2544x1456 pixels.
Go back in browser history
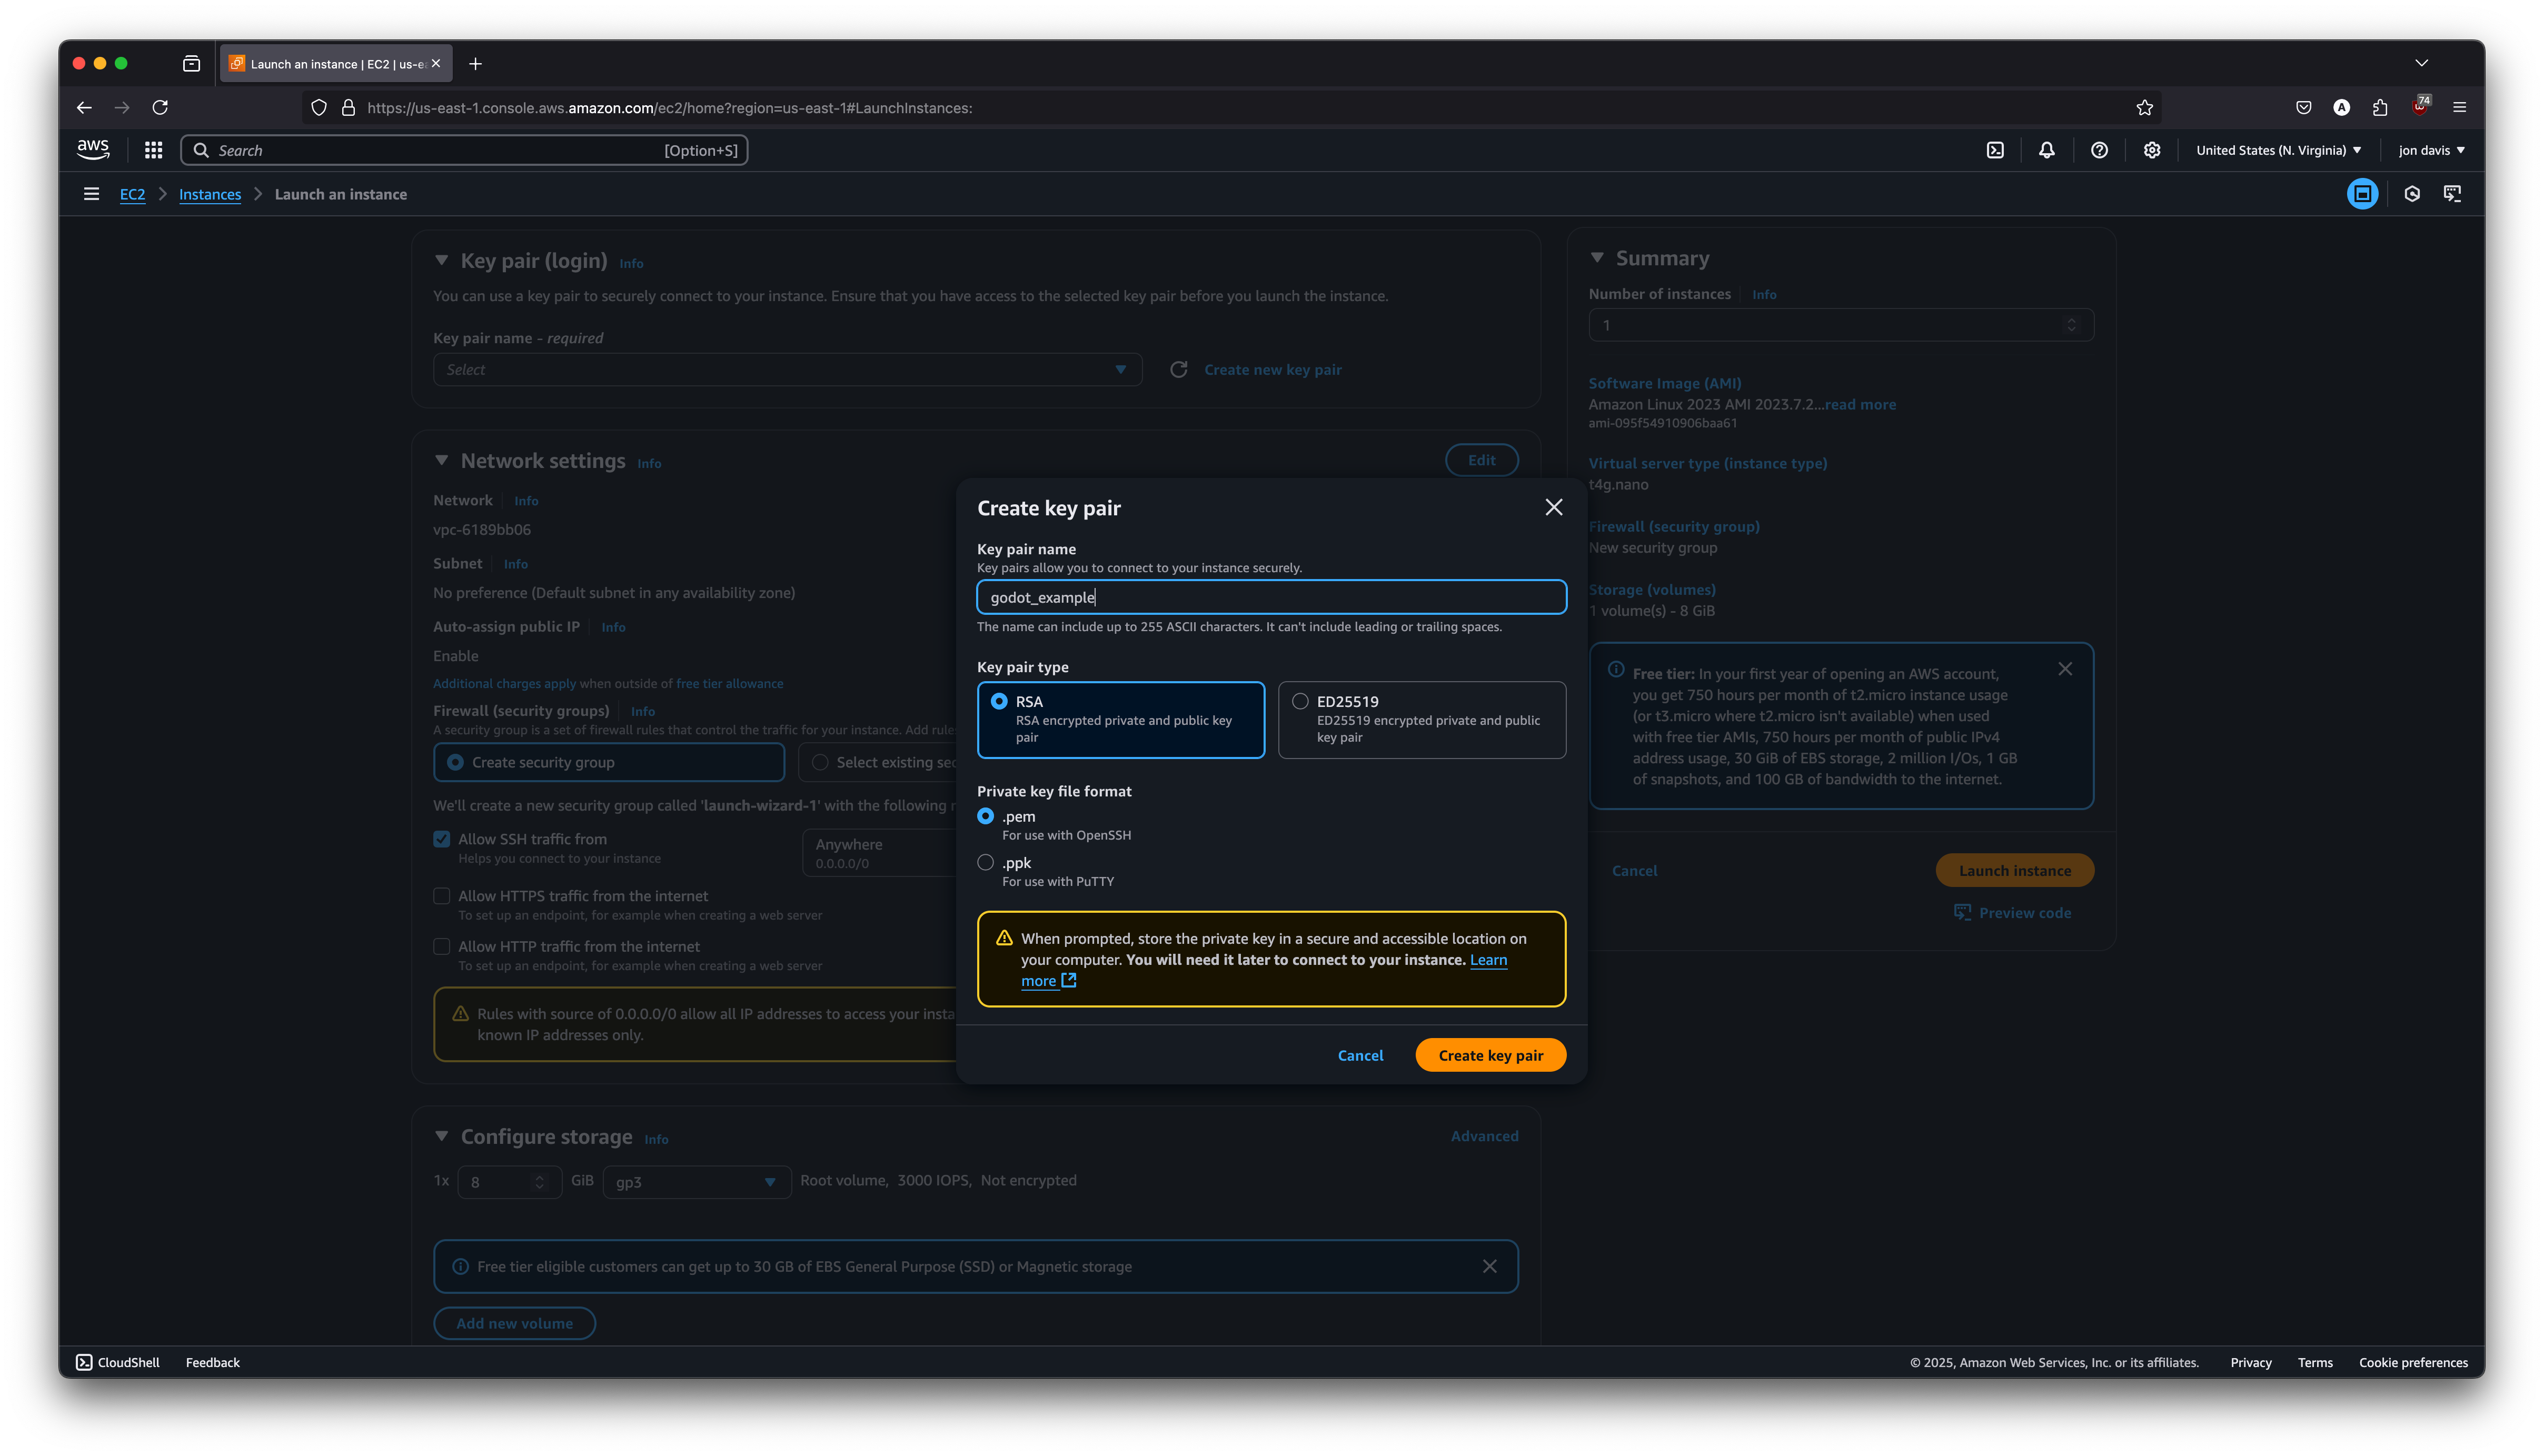pos(84,107)
